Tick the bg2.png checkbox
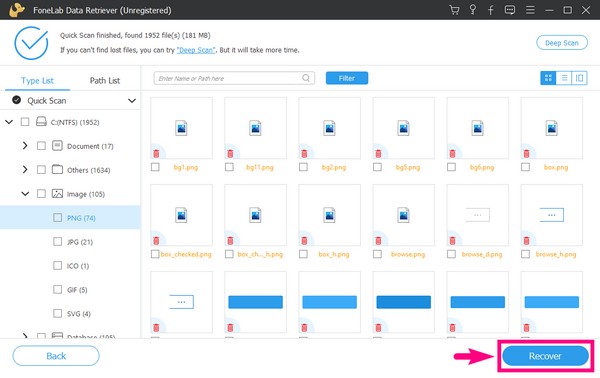Screen dimensions: 600x378 (303, 167)
